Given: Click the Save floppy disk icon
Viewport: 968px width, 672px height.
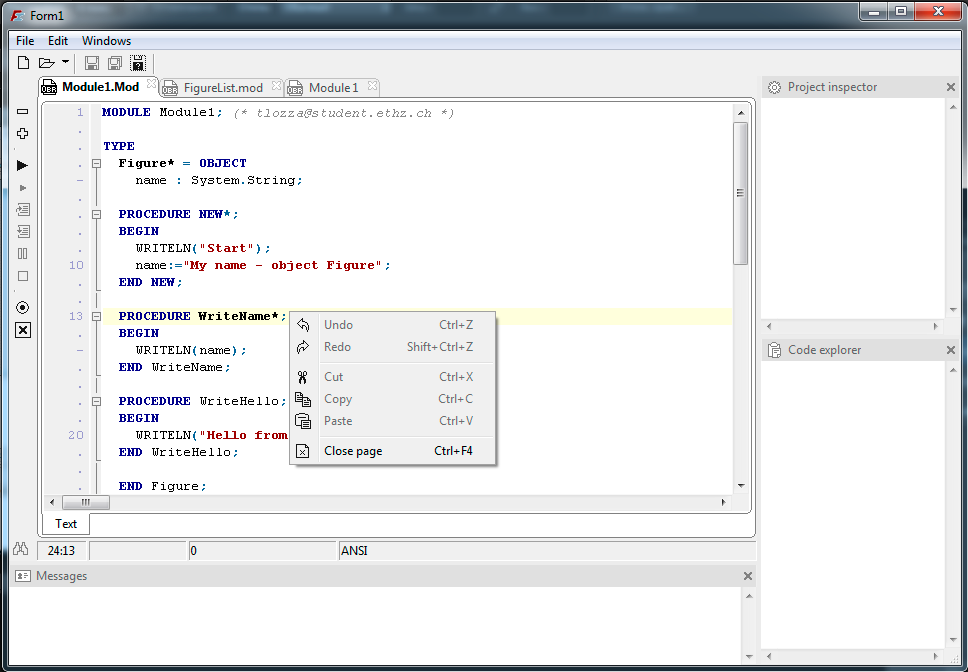Looking at the screenshot, I should [92, 63].
